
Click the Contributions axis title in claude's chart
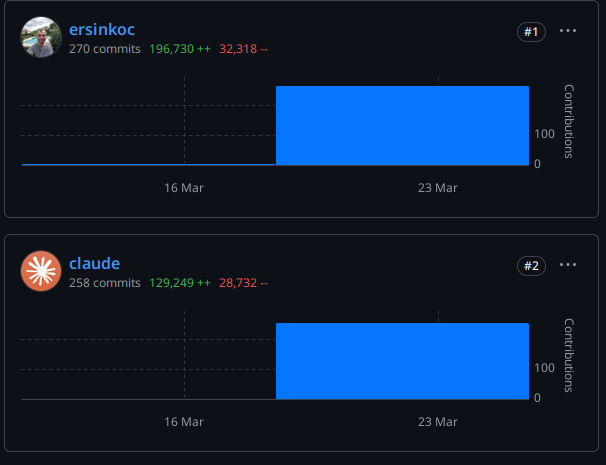click(569, 355)
